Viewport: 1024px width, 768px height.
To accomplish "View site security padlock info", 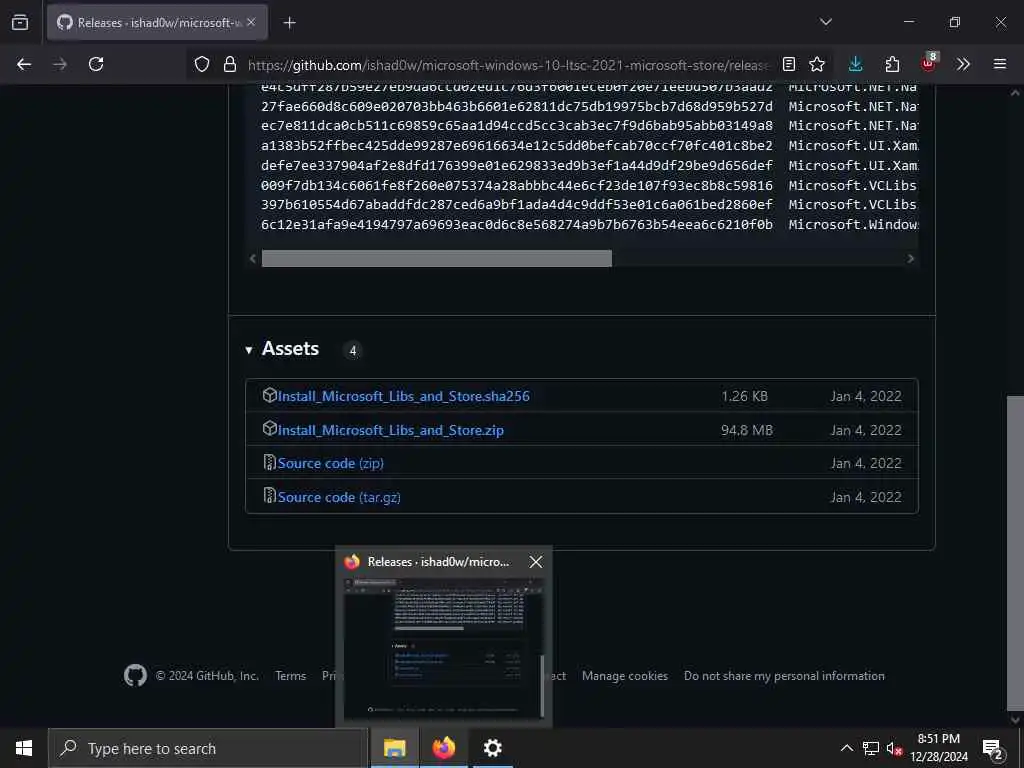I will [x=229, y=64].
